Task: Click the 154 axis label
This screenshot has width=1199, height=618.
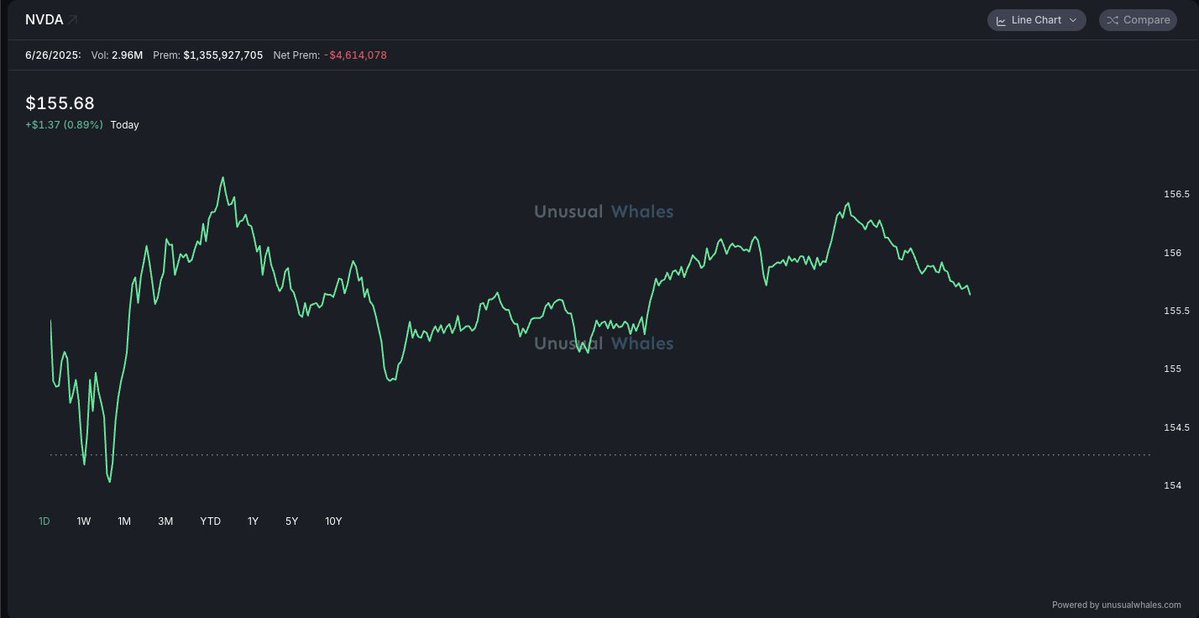Action: (x=1171, y=486)
